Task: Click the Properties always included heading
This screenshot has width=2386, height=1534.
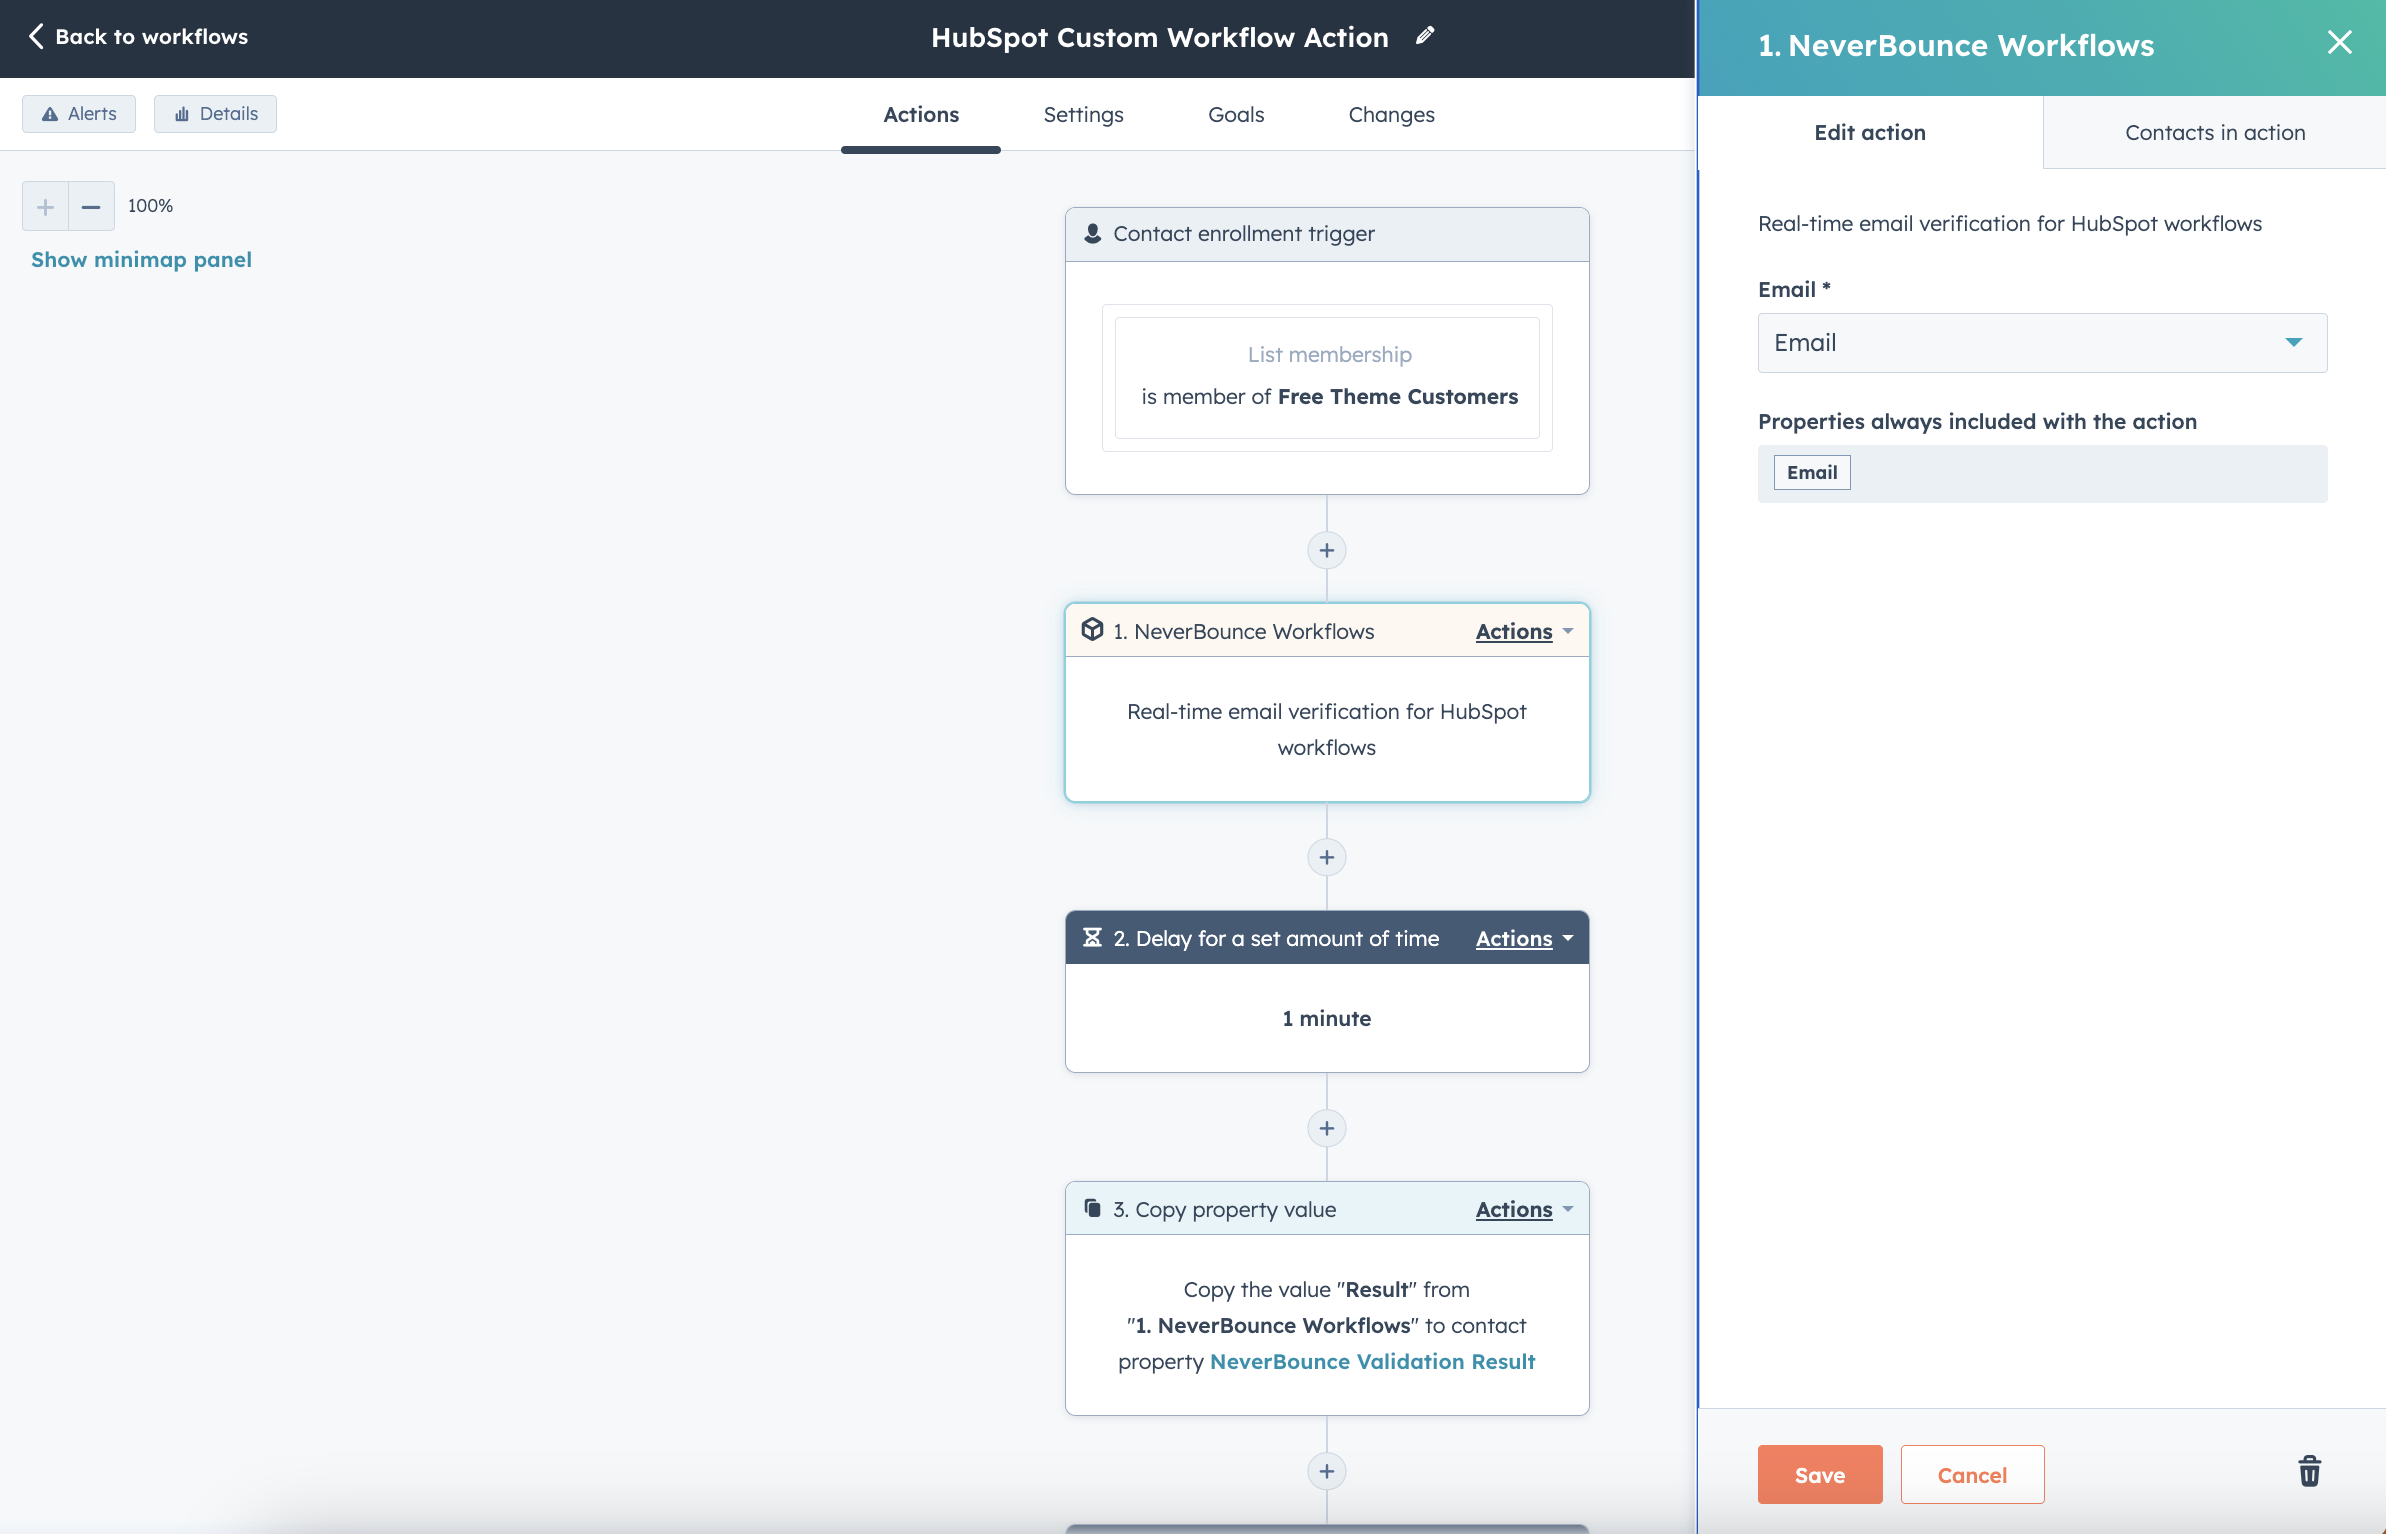Action: (x=1976, y=421)
